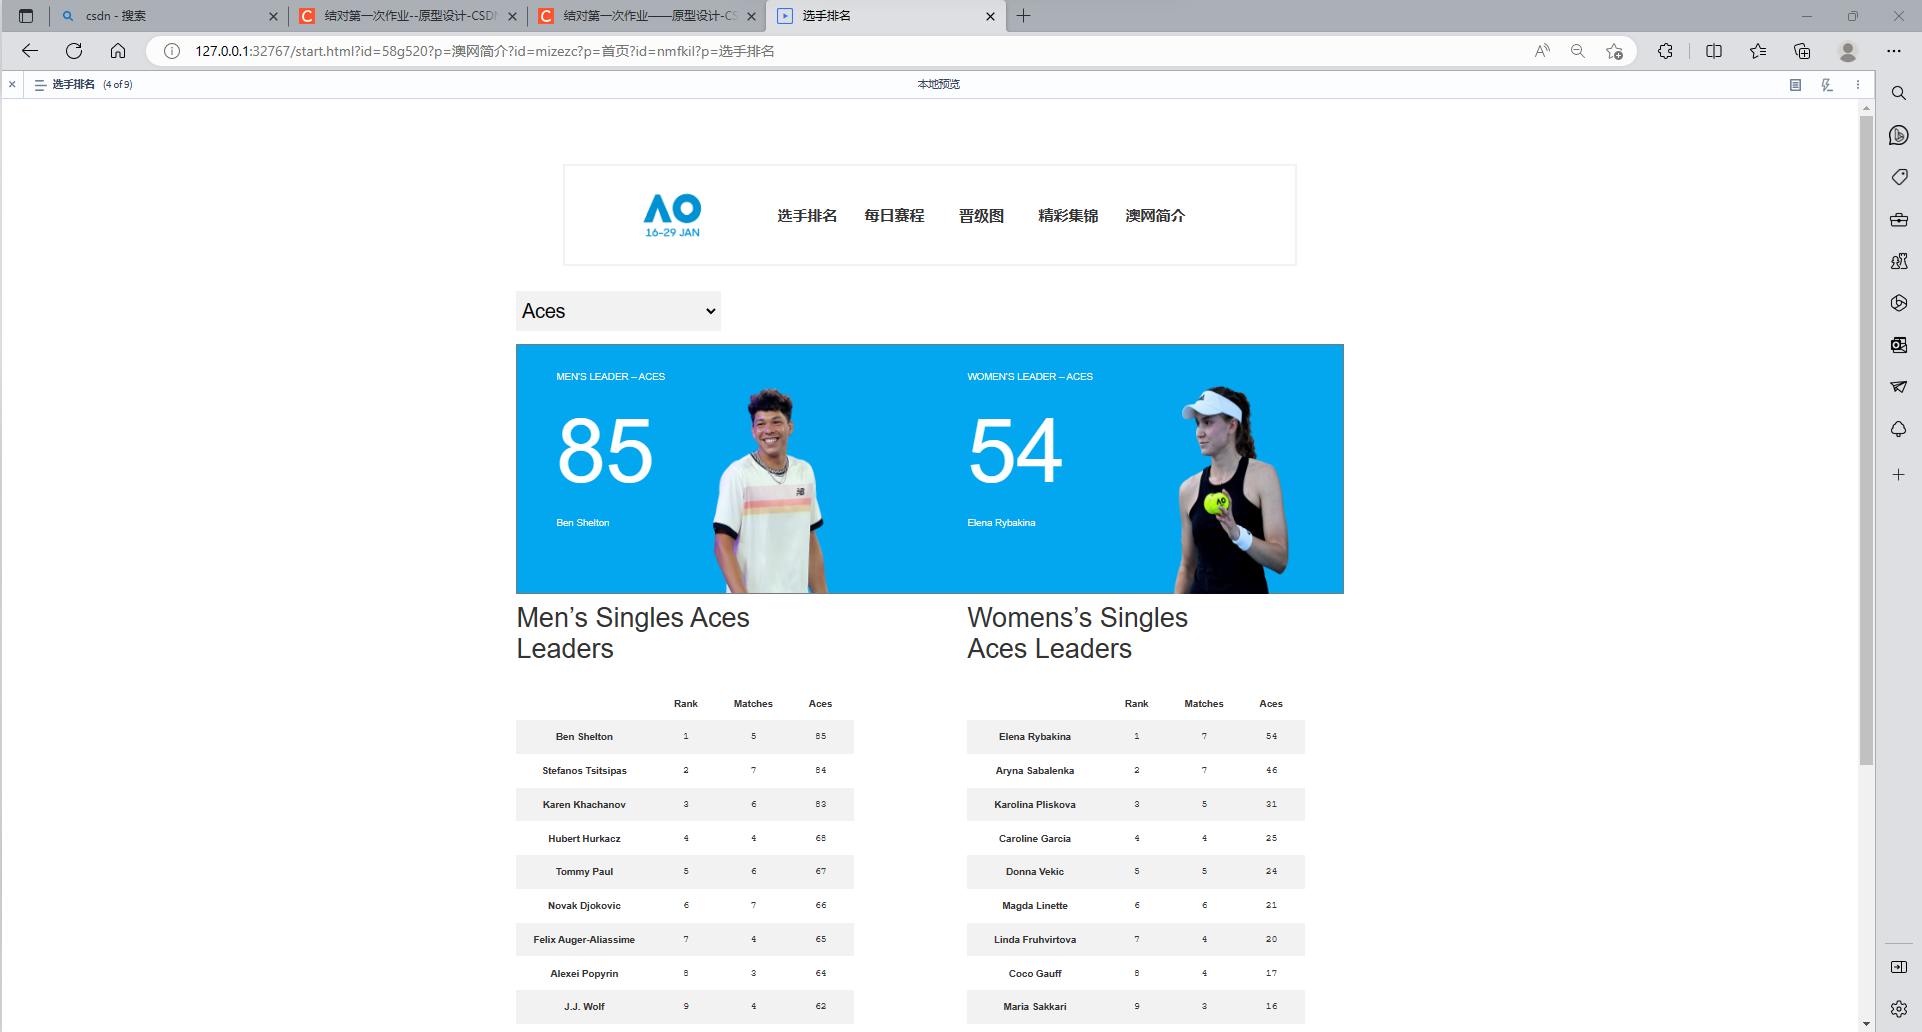Viewport: 1922px width, 1032px height.
Task: Refresh the current page
Action: (x=74, y=51)
